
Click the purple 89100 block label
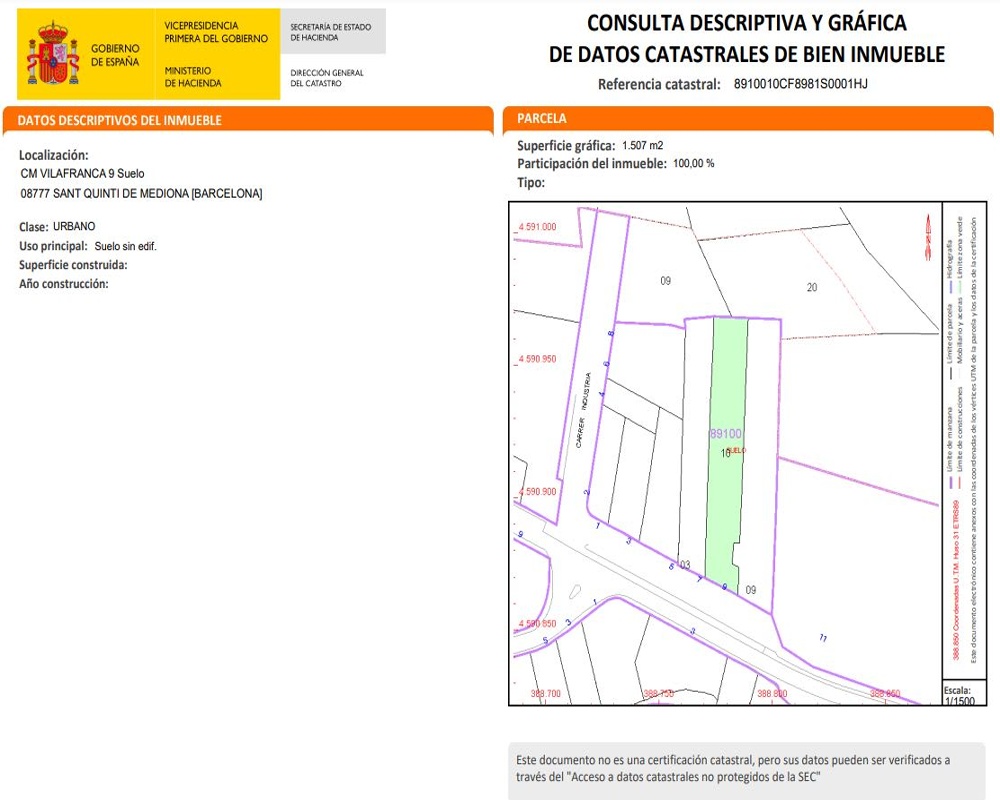click(x=726, y=434)
